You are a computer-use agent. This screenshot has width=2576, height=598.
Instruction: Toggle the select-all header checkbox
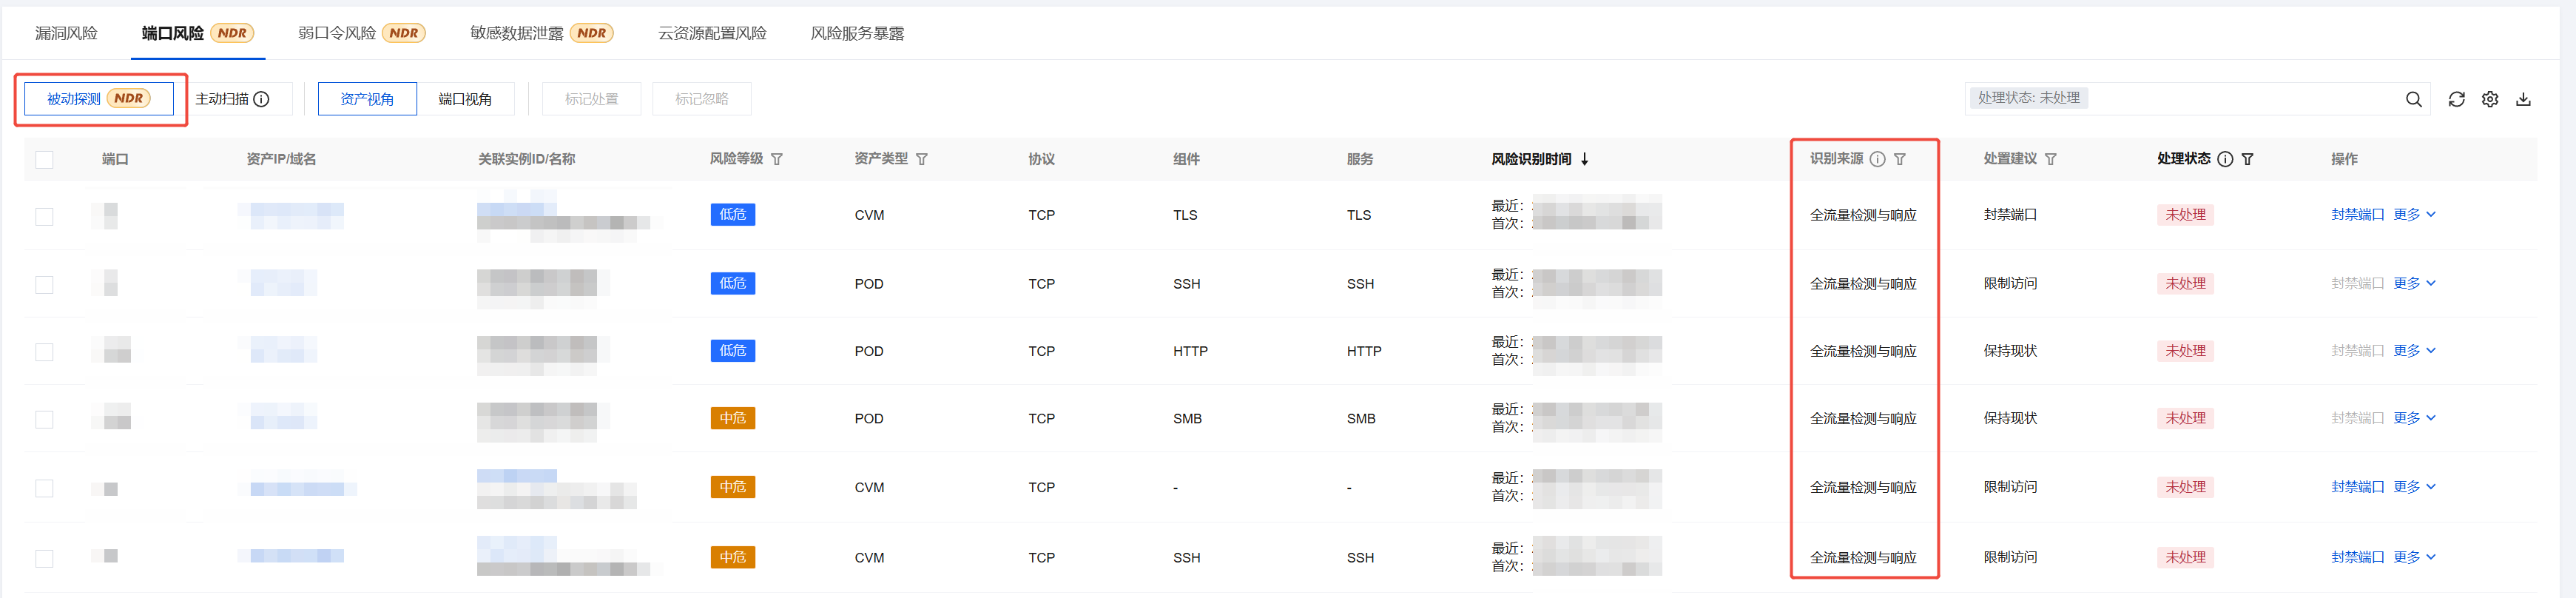pyautogui.click(x=45, y=160)
